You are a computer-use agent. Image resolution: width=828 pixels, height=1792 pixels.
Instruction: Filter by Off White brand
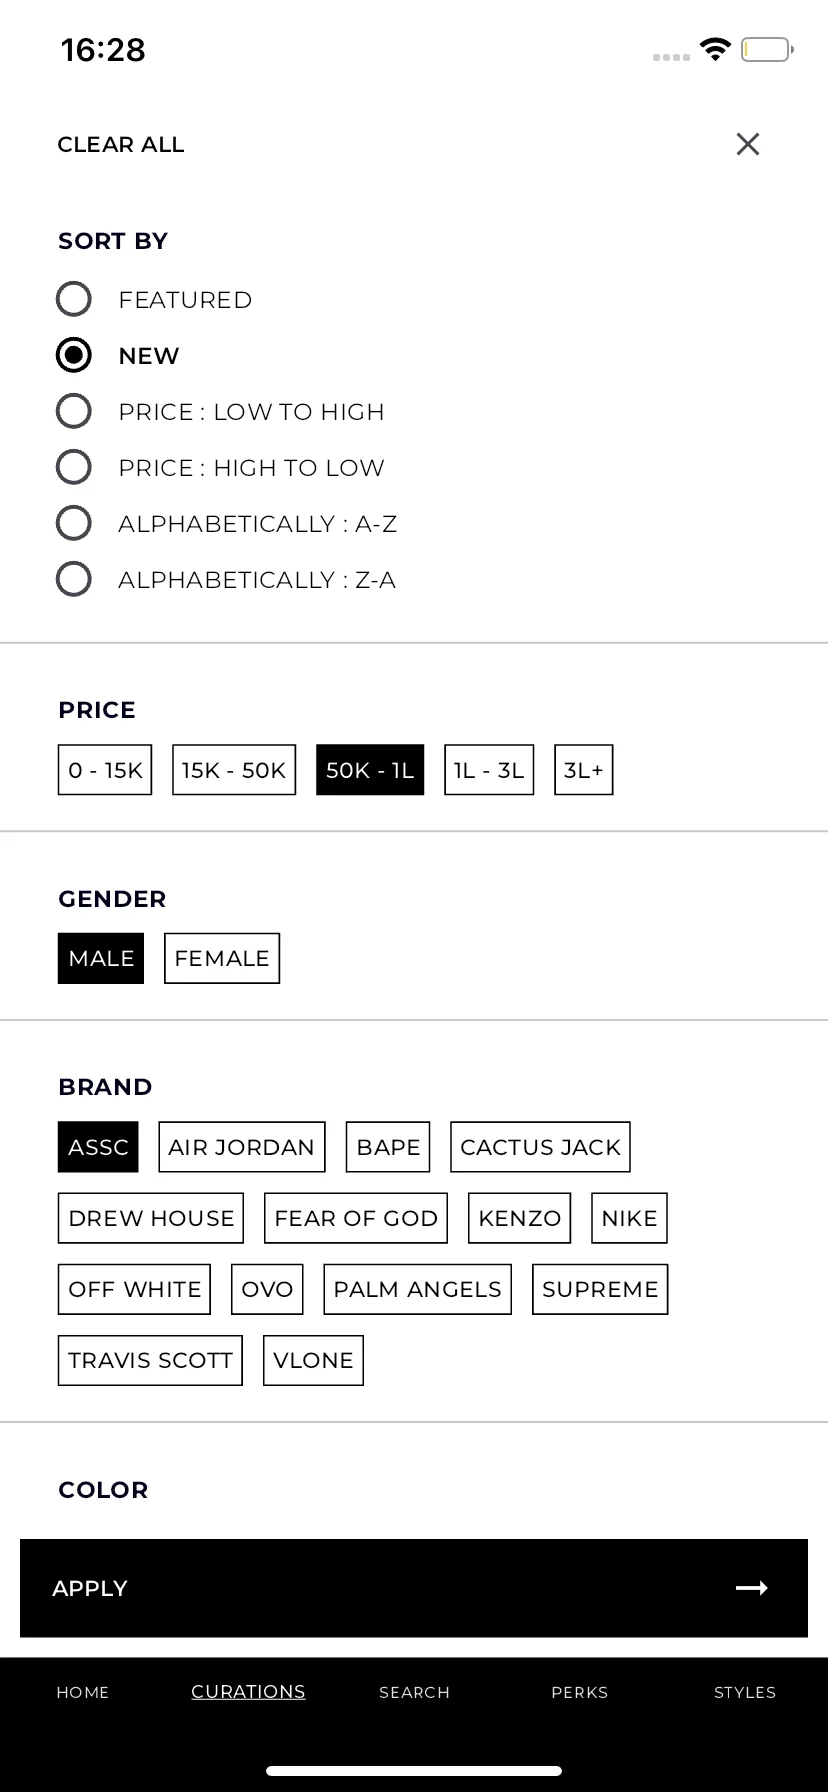(x=134, y=1289)
